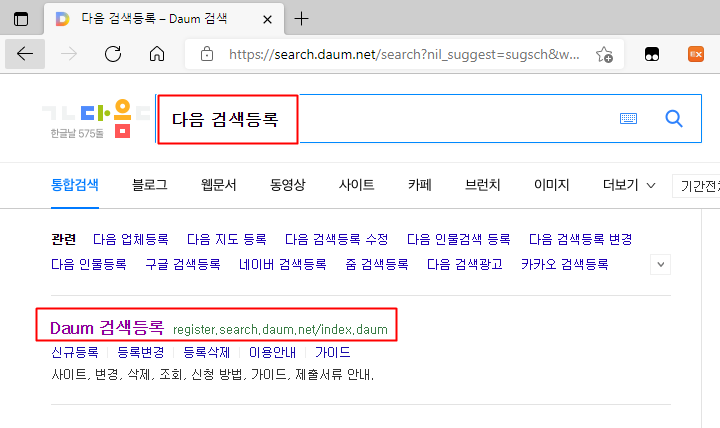The image size is (720, 428).
Task: Open the 가이드 sublink
Action: (x=332, y=352)
